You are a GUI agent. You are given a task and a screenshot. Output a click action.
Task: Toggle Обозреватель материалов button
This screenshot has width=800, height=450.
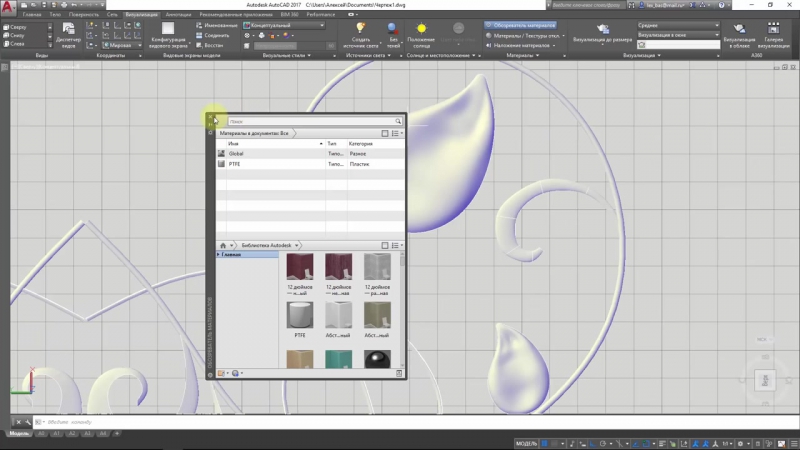pos(520,25)
